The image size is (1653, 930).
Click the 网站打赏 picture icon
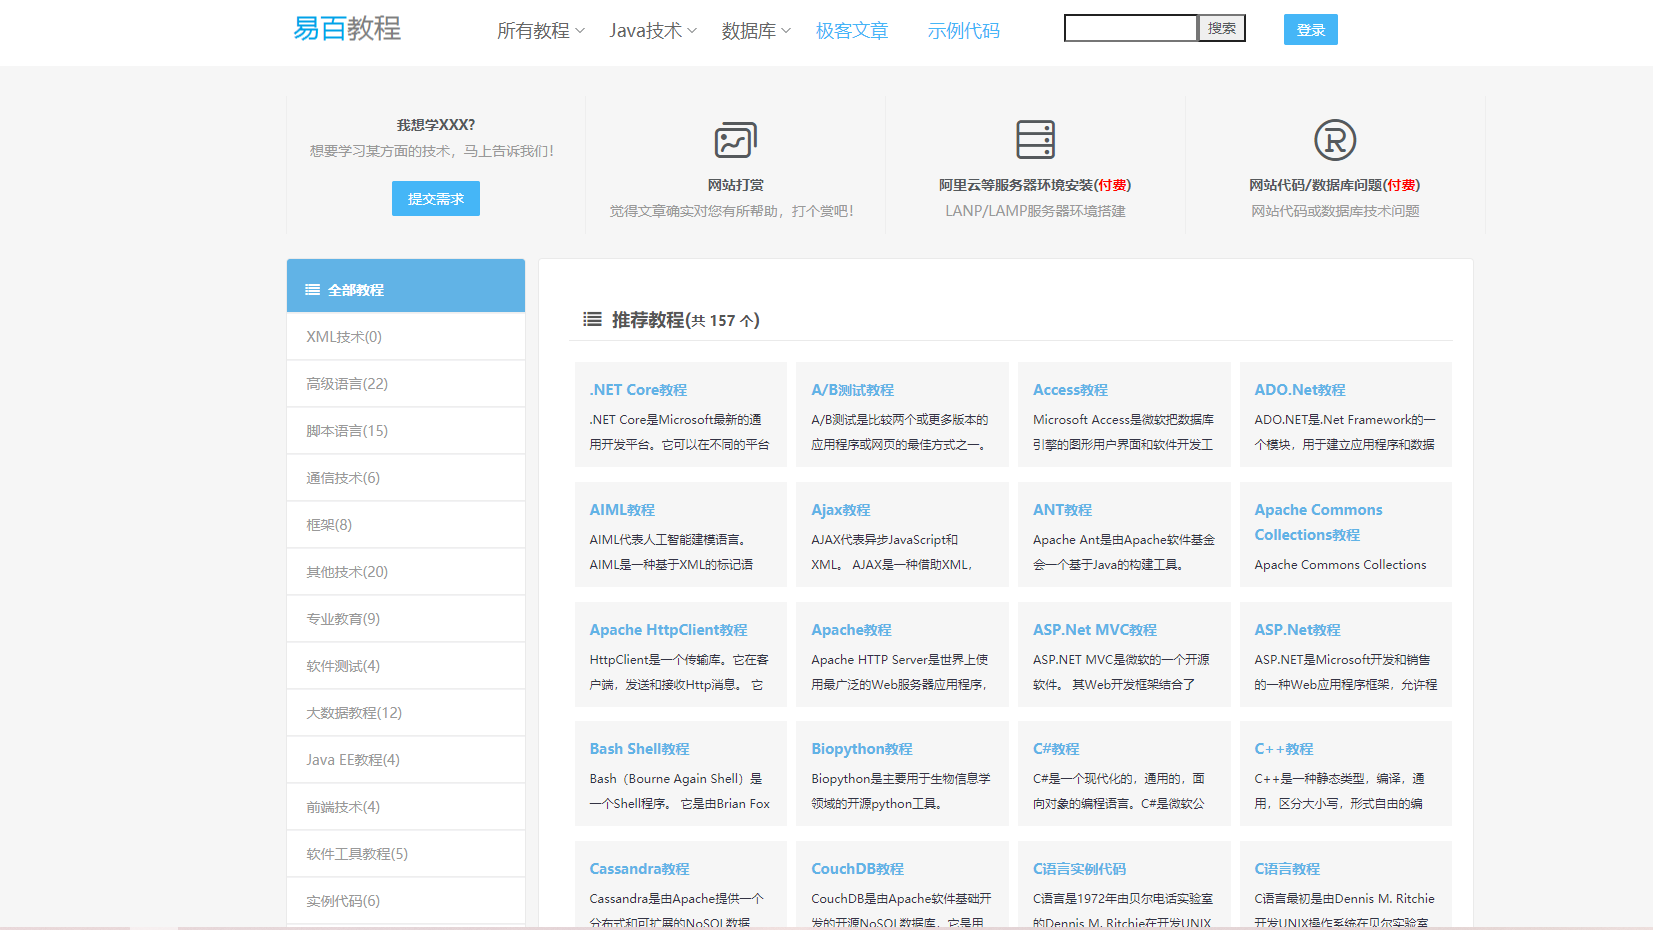click(x=735, y=140)
